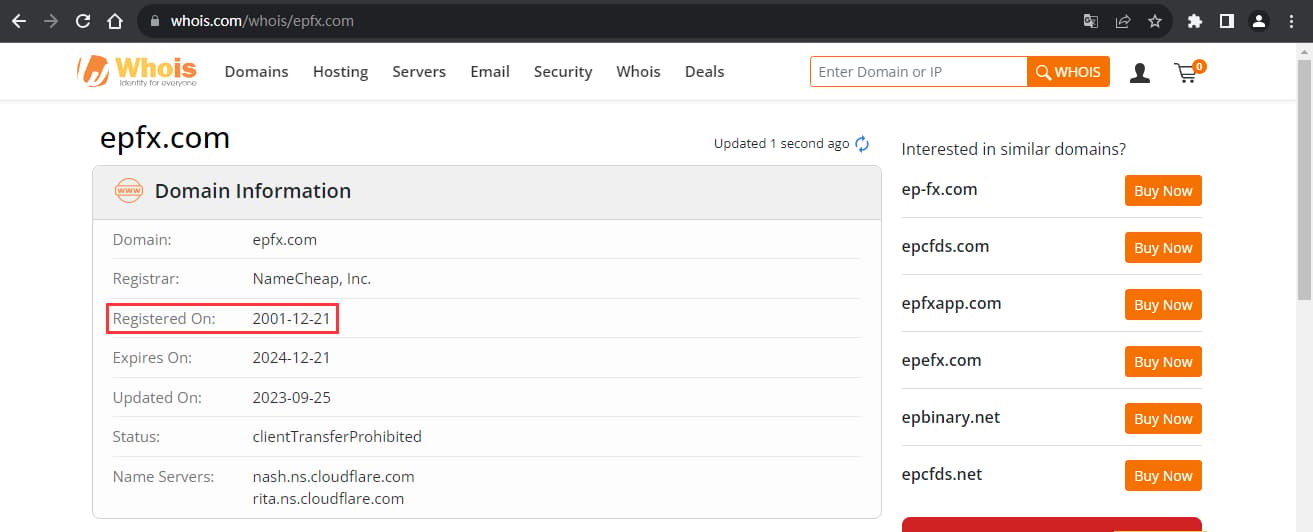Click the Updated 1 second ago text

point(781,144)
